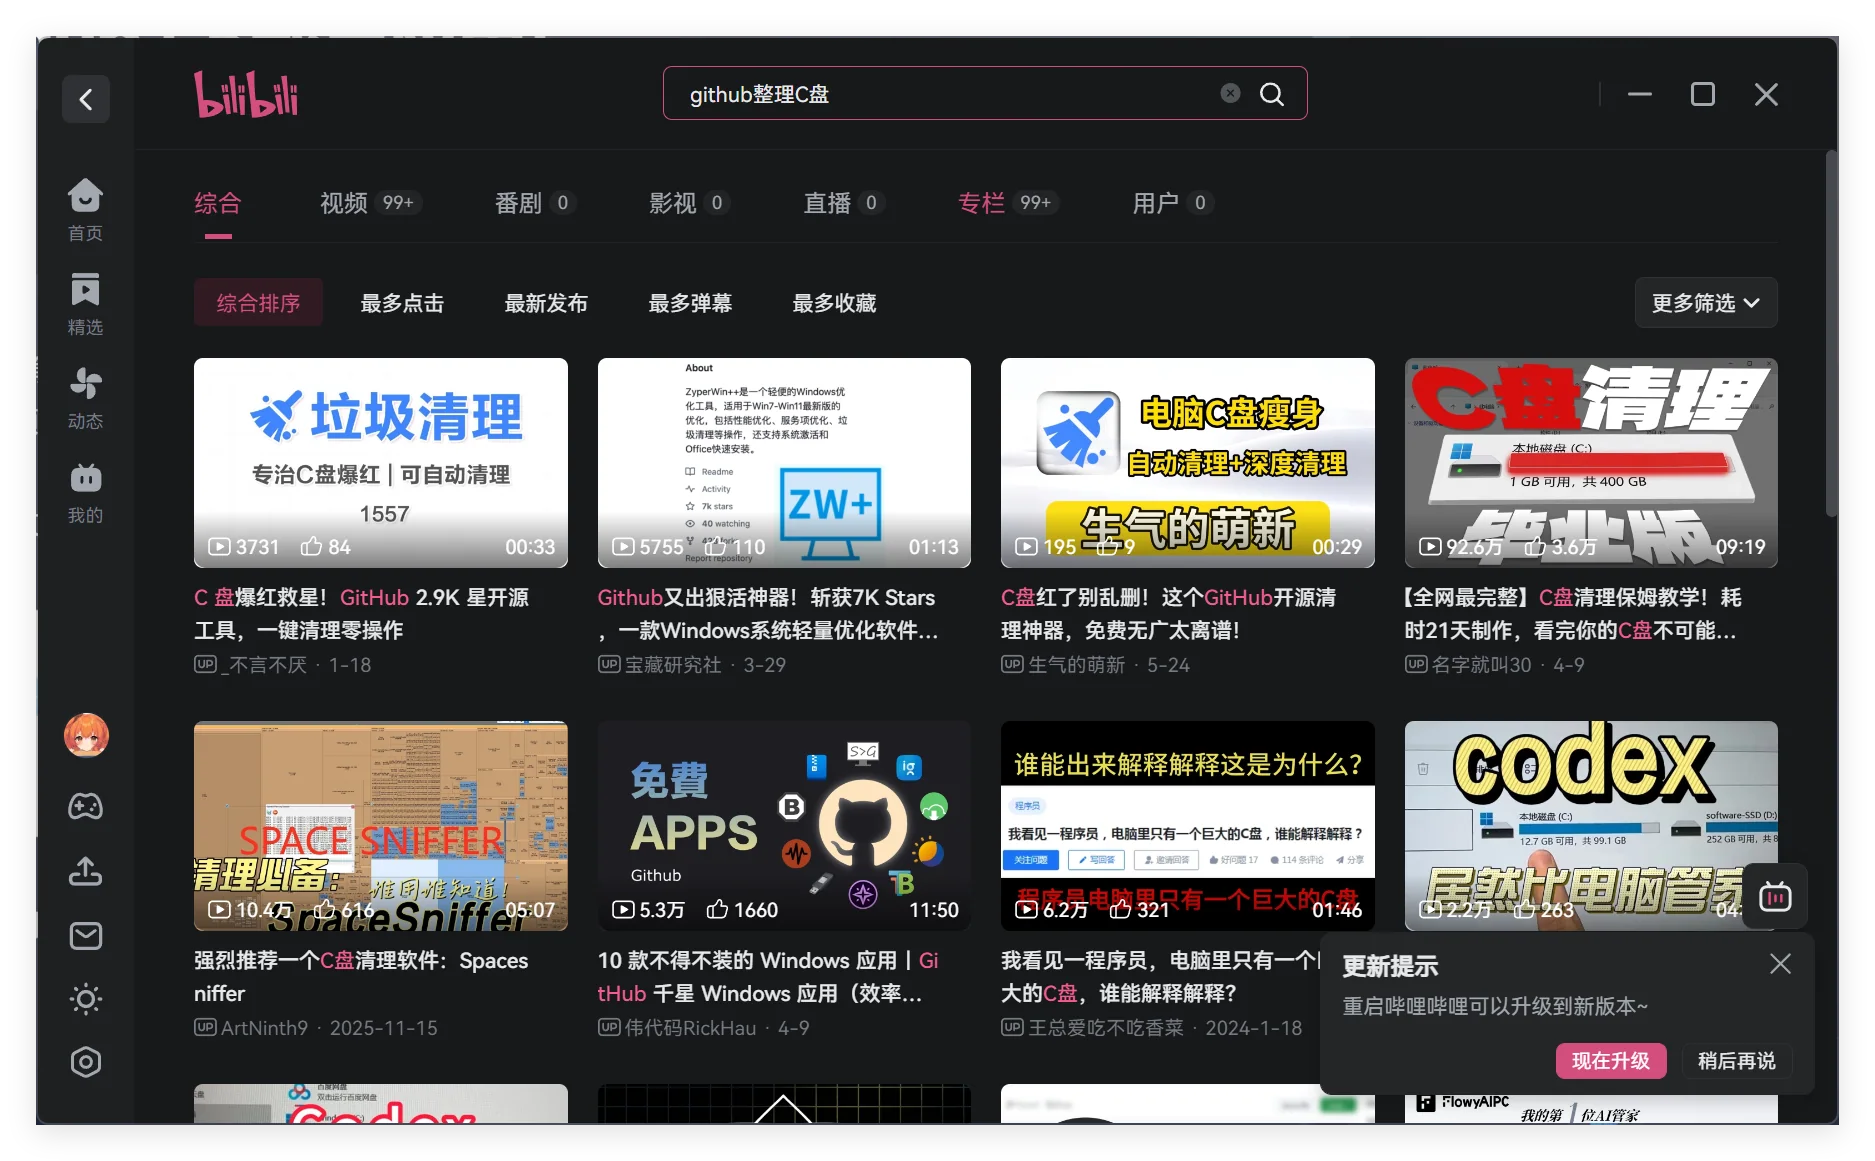Close the 更新提示 popup

tap(1780, 964)
